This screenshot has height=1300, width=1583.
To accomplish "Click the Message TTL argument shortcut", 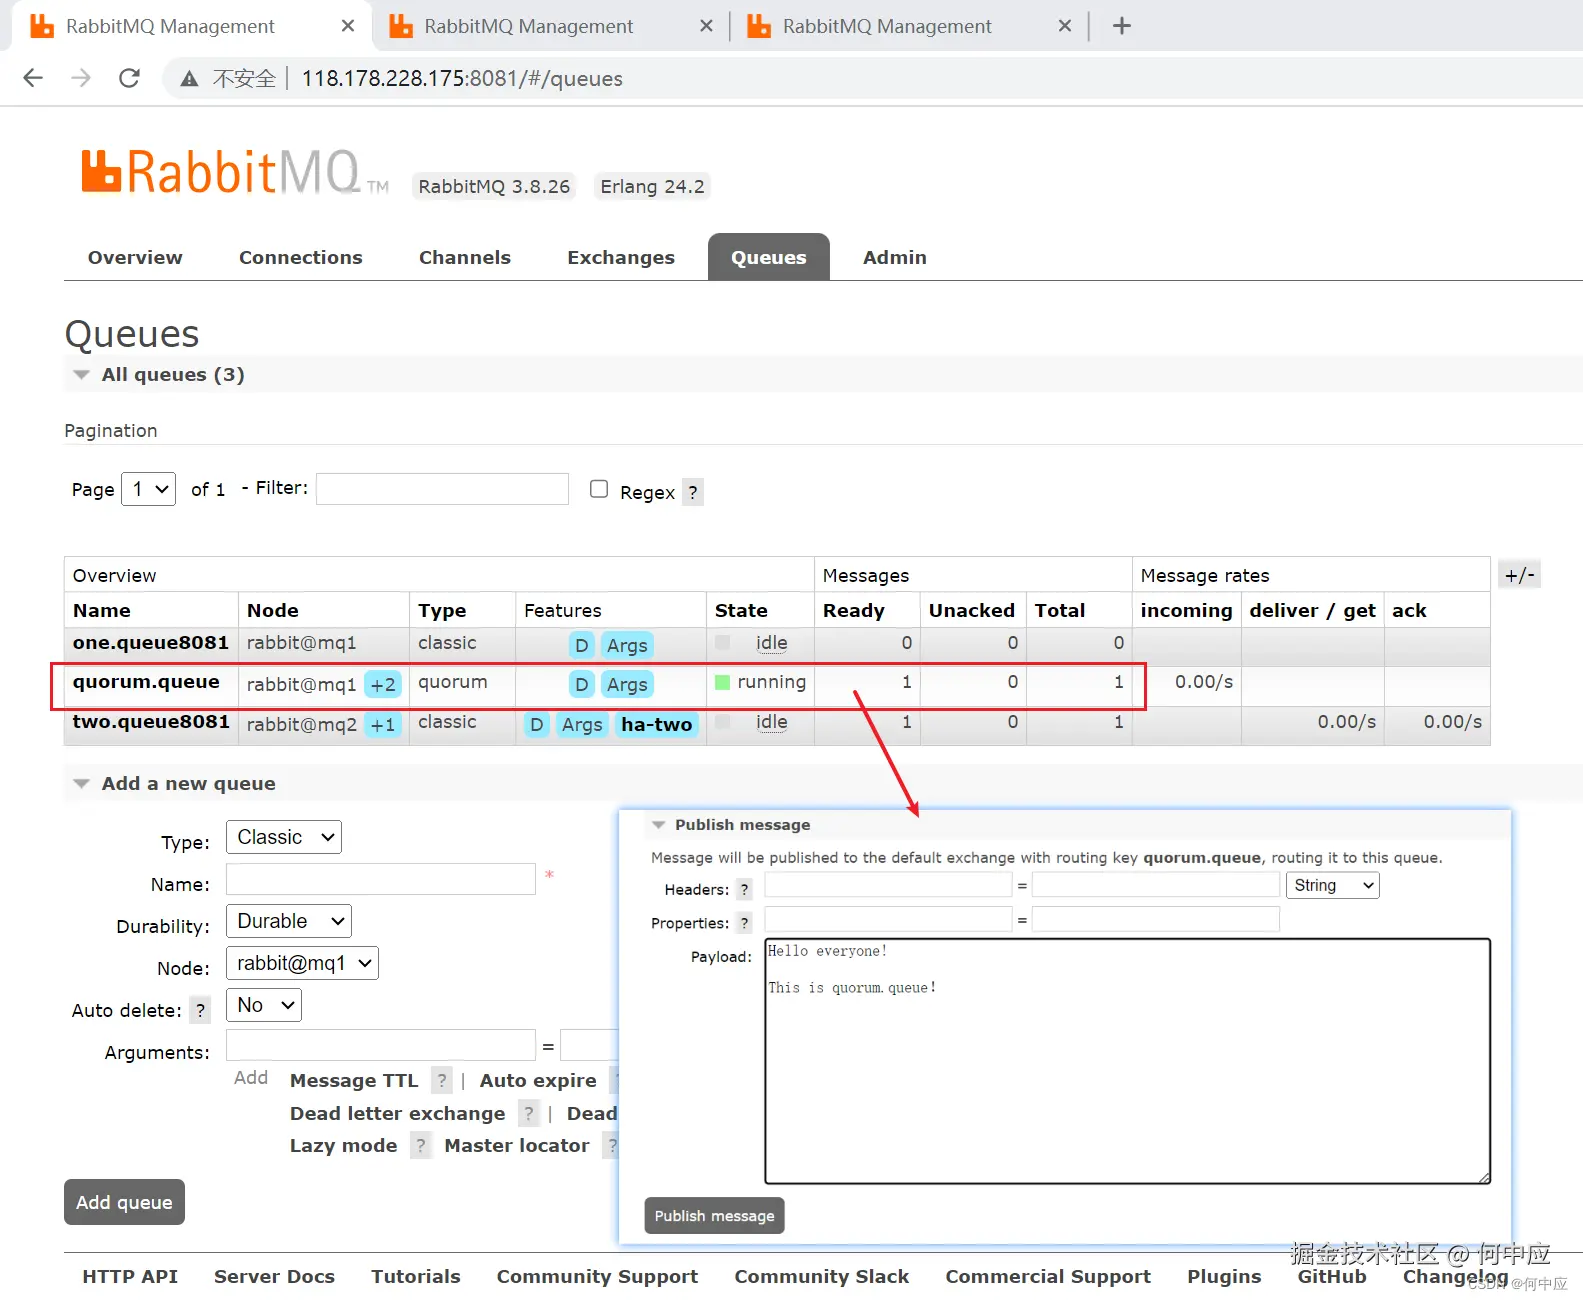I will pyautogui.click(x=354, y=1080).
